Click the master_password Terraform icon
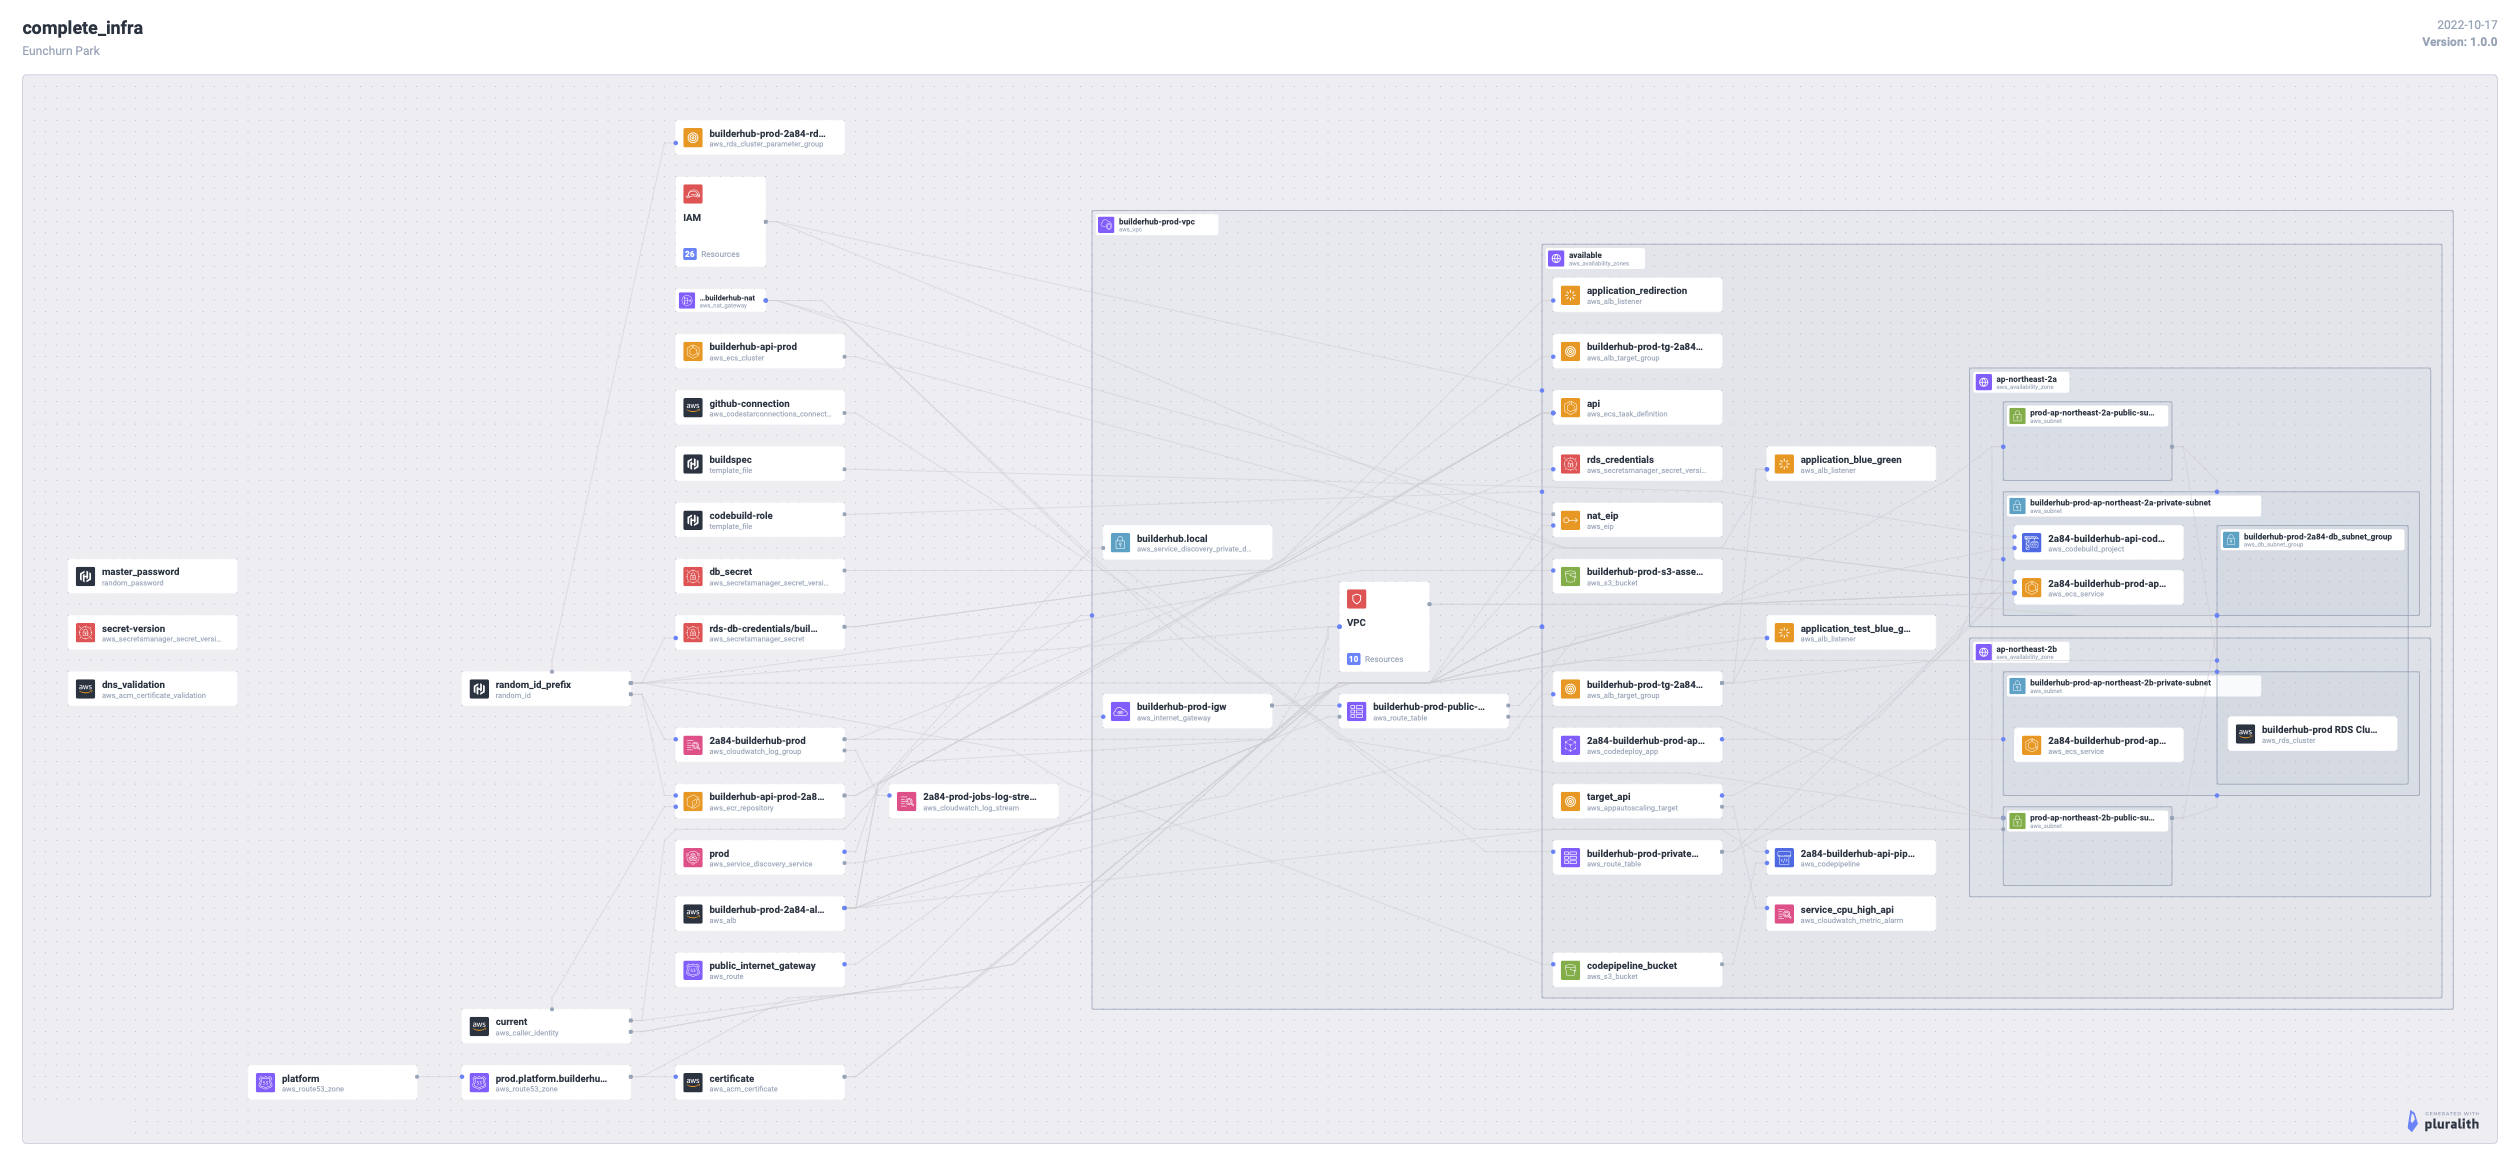The image size is (2520, 1166). point(85,576)
